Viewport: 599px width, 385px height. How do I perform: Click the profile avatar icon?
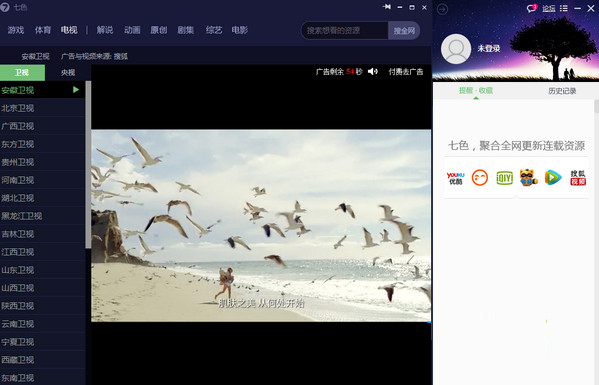pyautogui.click(x=456, y=49)
